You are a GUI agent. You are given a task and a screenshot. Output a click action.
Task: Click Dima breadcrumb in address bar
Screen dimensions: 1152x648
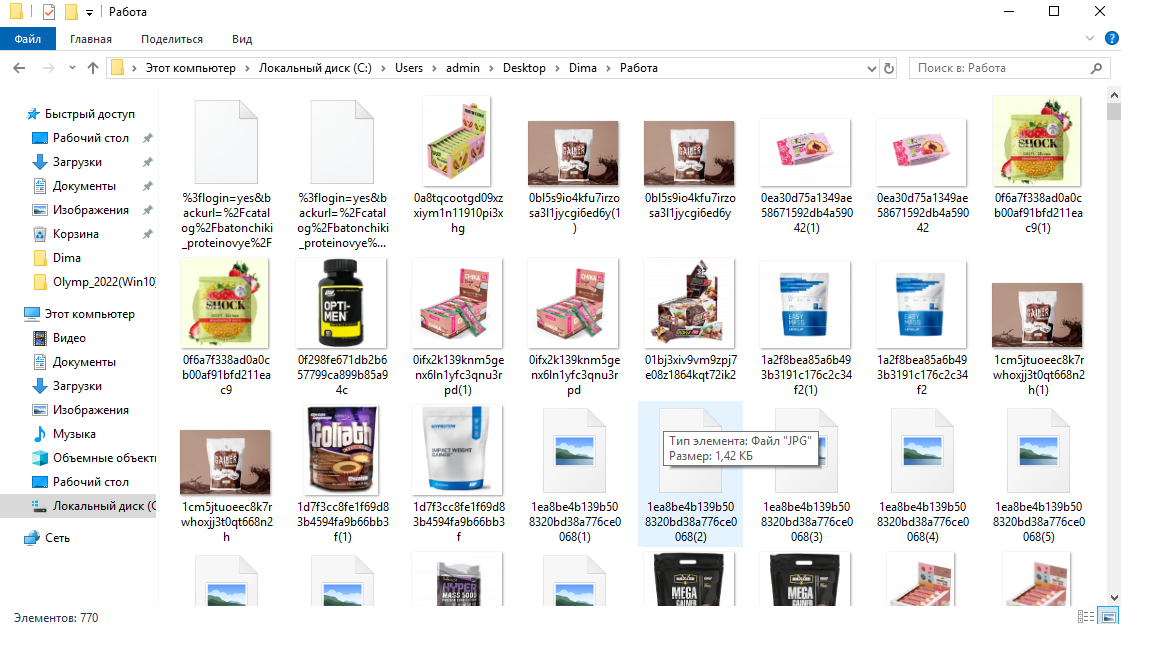(583, 68)
